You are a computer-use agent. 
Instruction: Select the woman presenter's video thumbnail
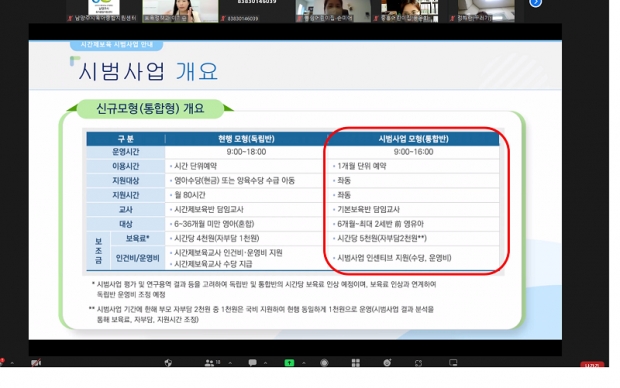180,11
